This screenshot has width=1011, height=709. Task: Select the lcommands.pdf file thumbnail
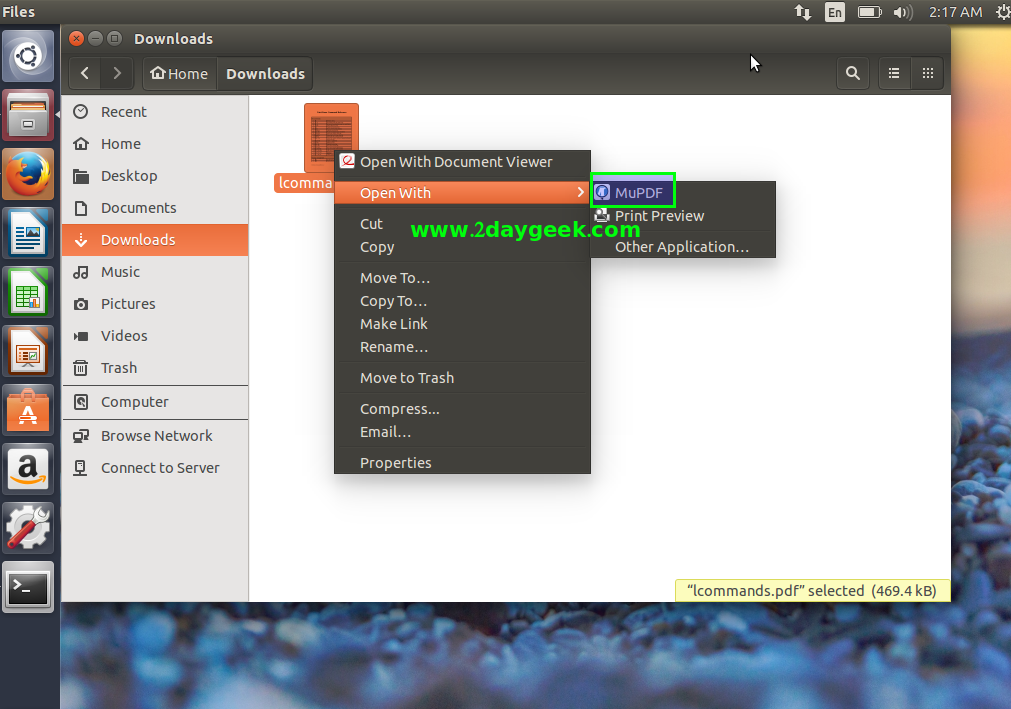[331, 137]
